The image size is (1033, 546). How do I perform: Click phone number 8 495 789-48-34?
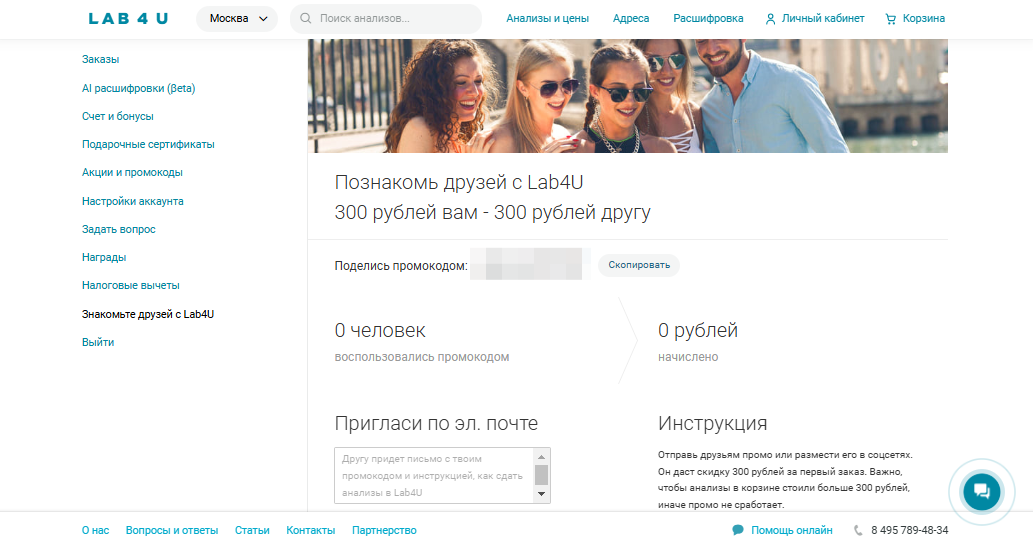910,530
